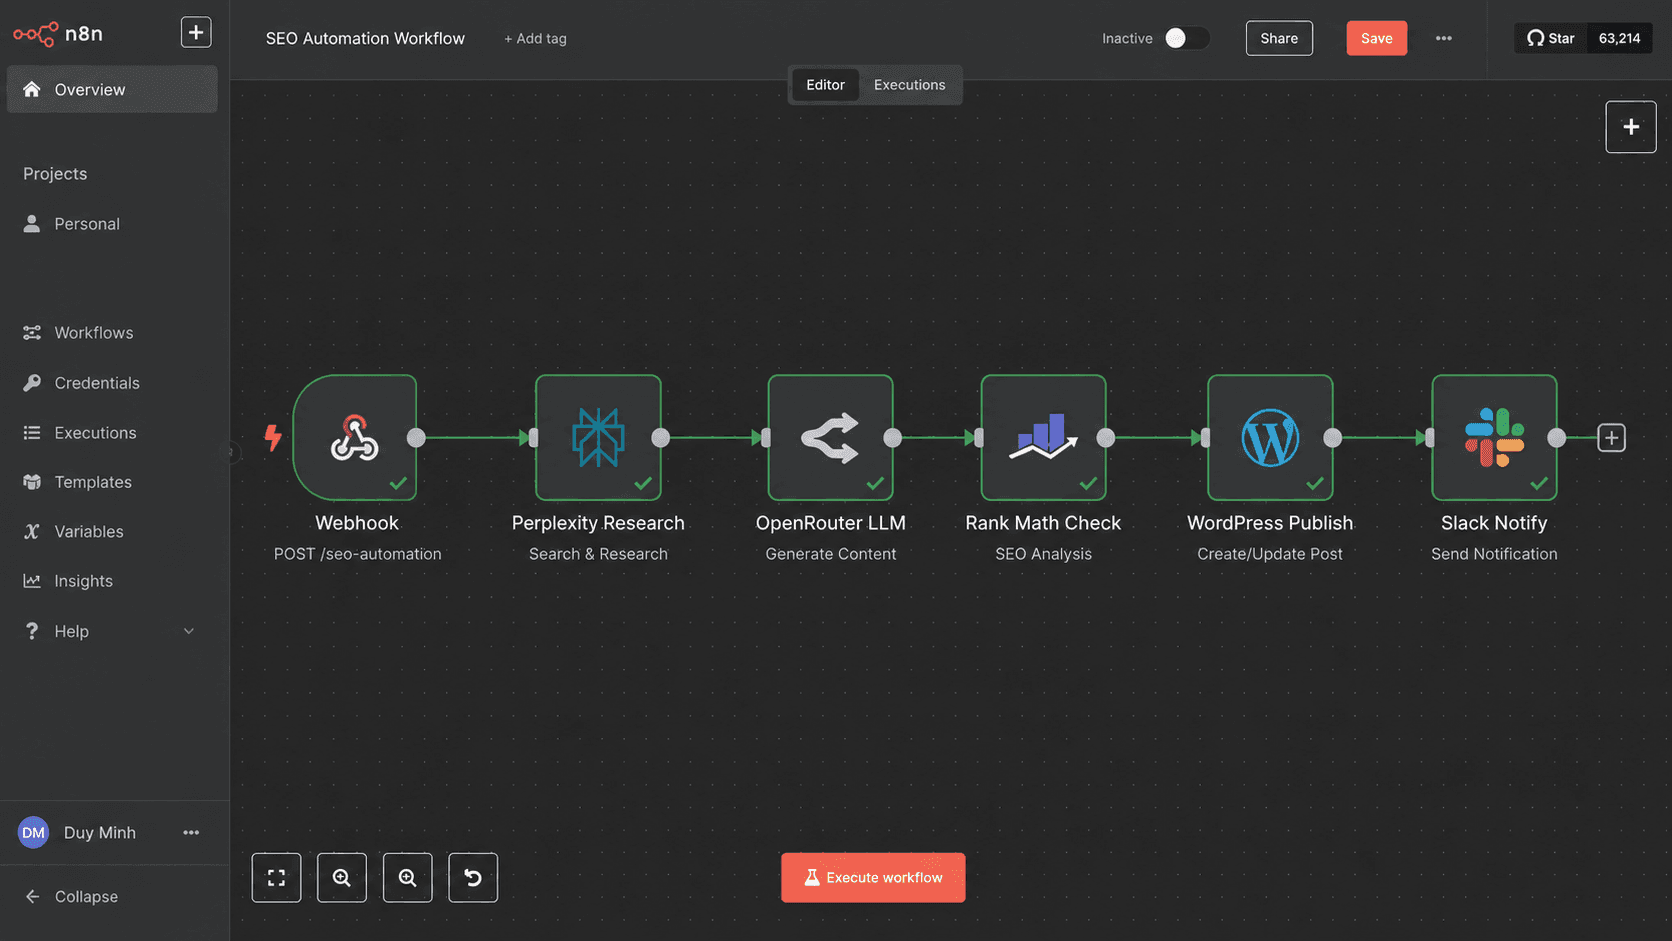
Task: Click the 'Search & Research' subtitle
Action: [598, 554]
